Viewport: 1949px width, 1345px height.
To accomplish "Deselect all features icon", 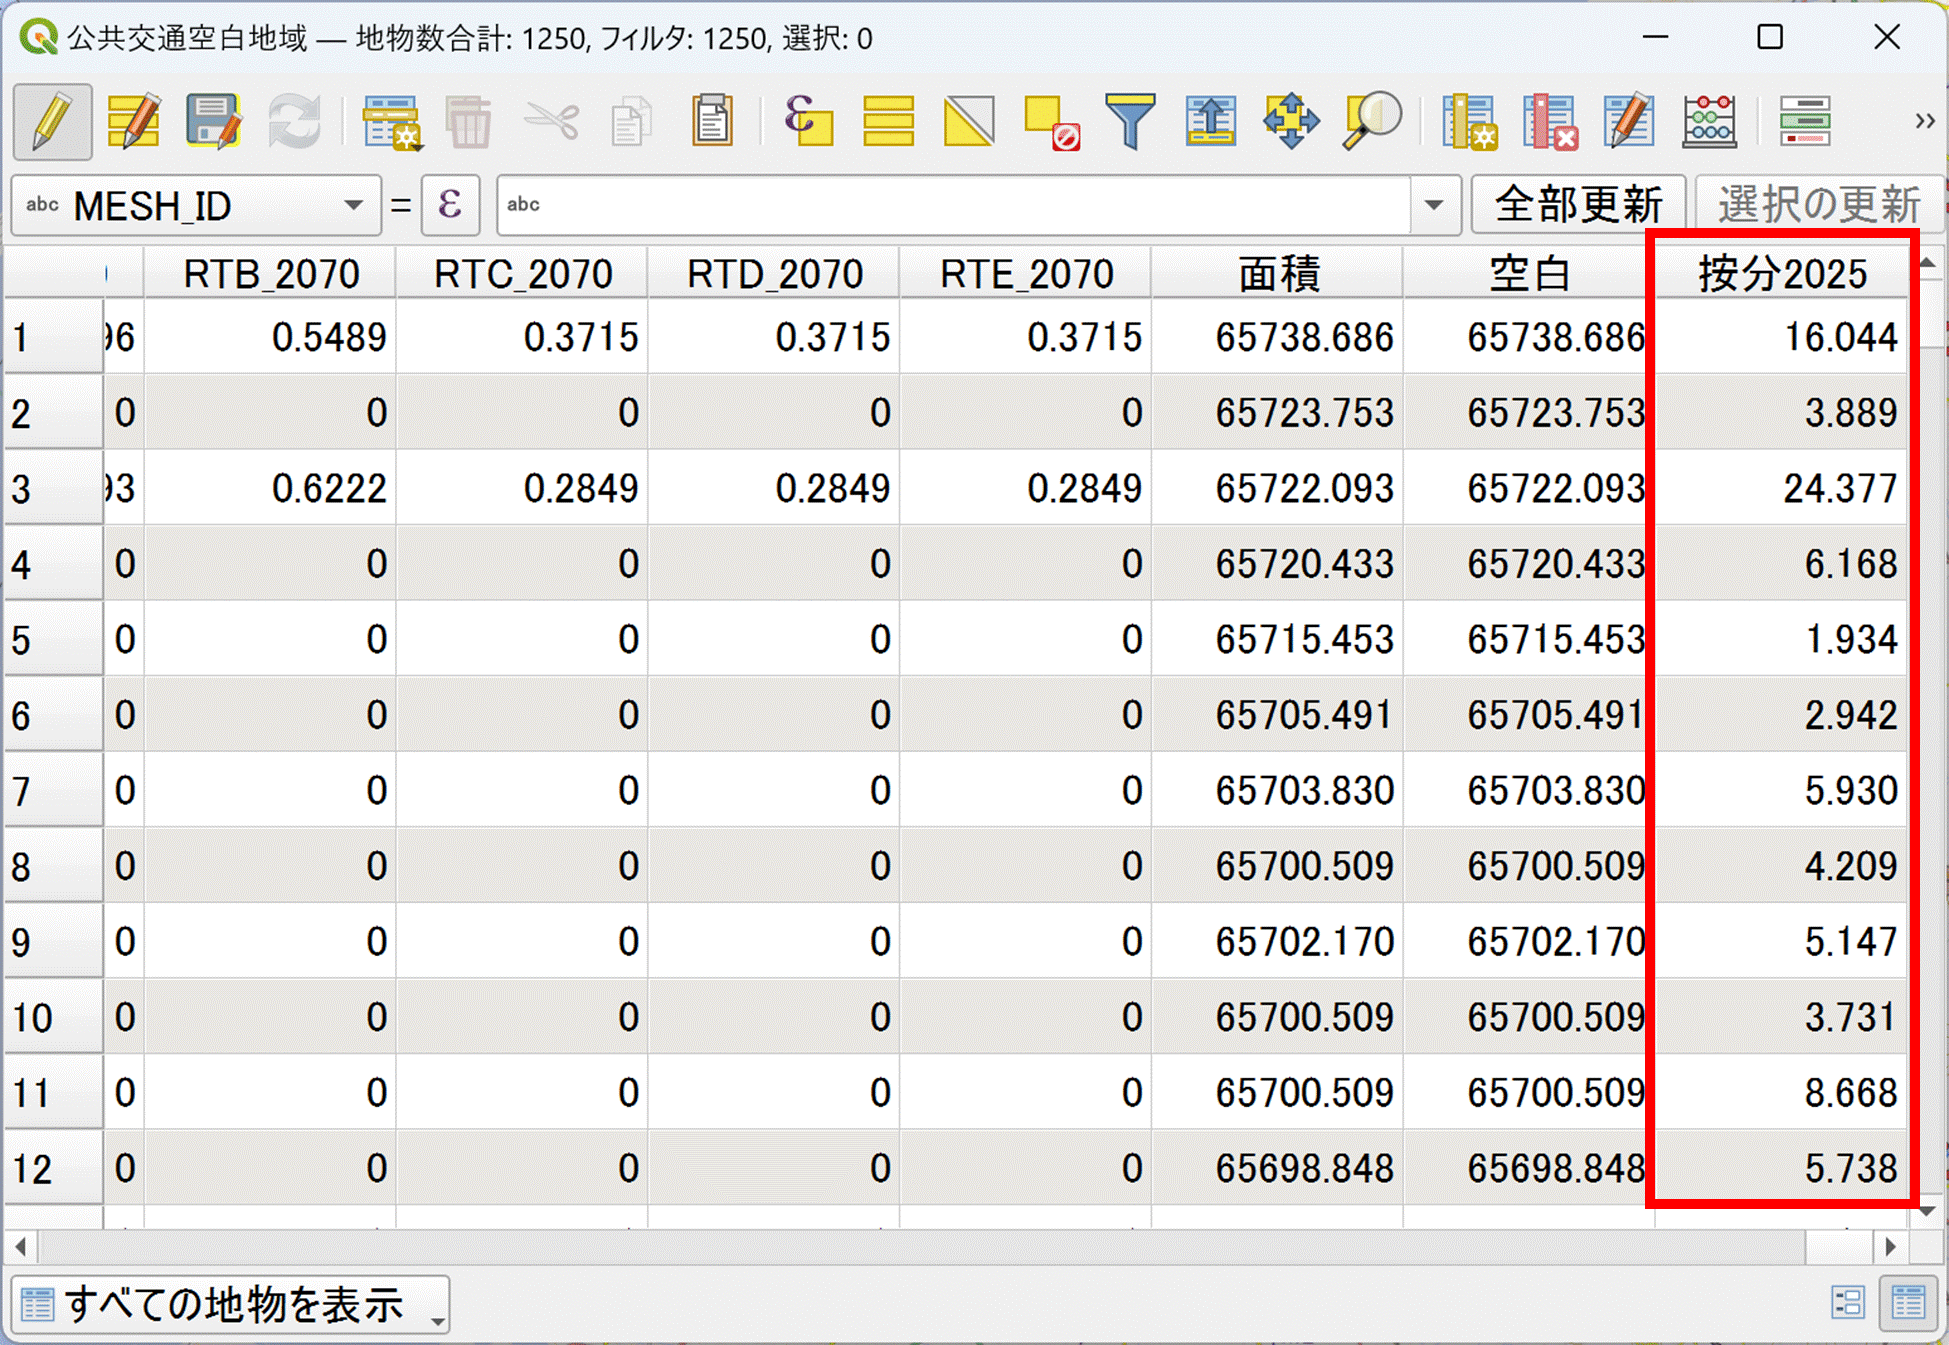I will [x=1050, y=122].
